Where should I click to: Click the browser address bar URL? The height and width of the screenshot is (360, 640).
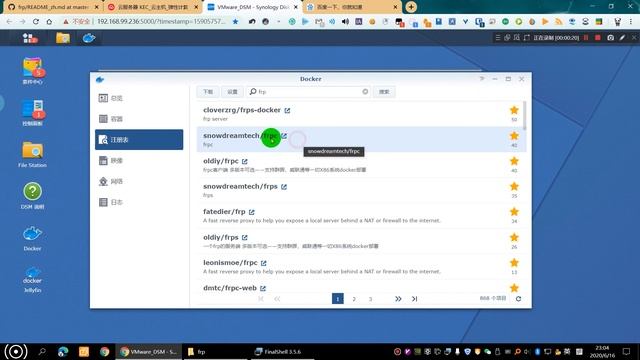tap(161, 22)
